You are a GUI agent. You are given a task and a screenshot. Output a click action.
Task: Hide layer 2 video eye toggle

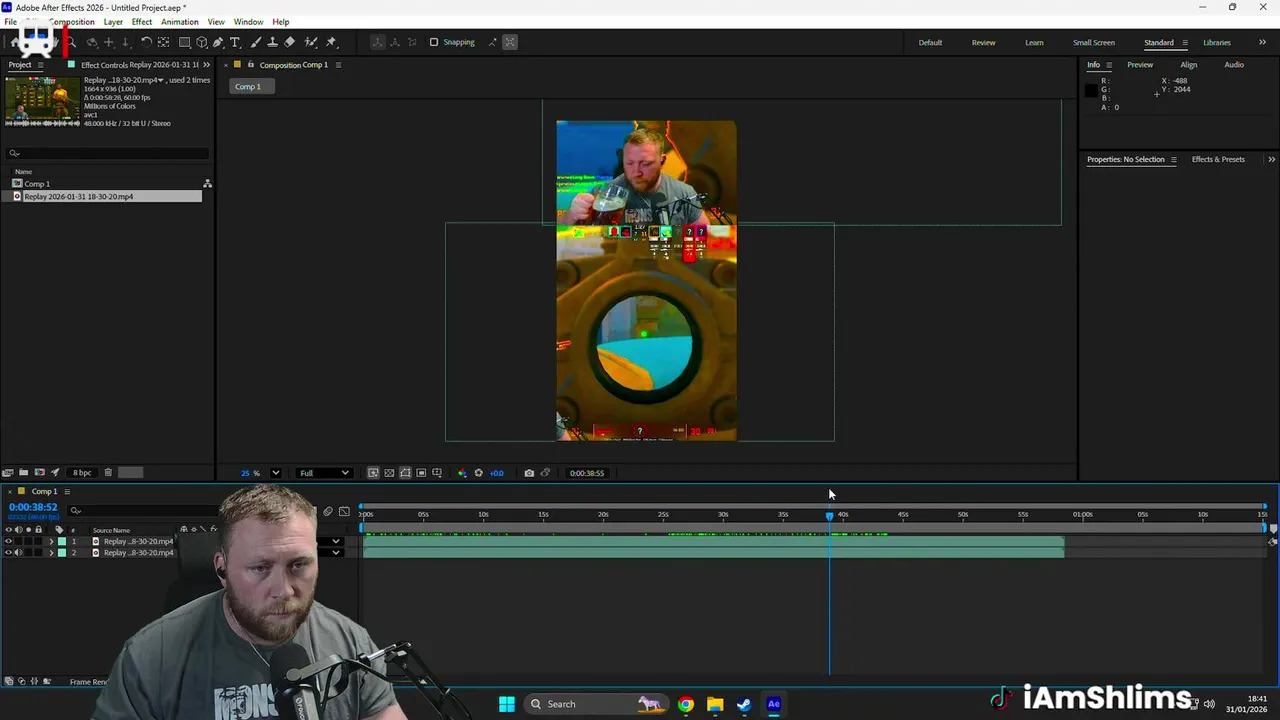click(8, 552)
